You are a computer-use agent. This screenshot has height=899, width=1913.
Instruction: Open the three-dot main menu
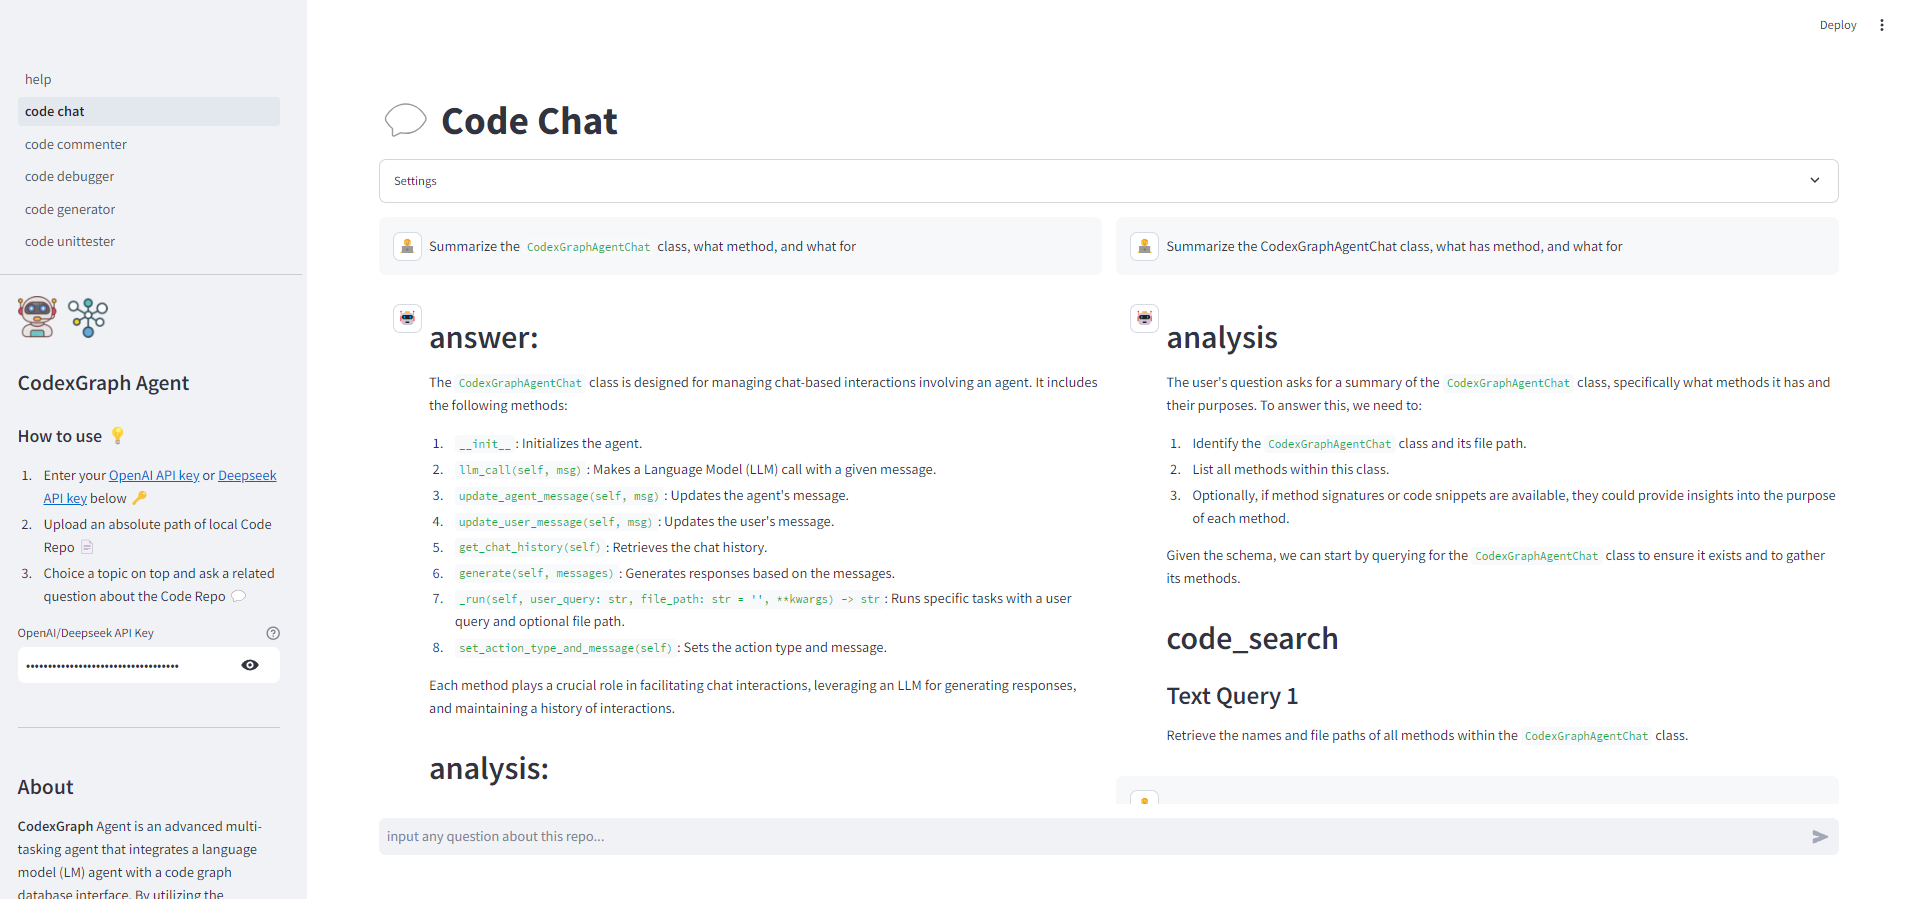coord(1881,25)
